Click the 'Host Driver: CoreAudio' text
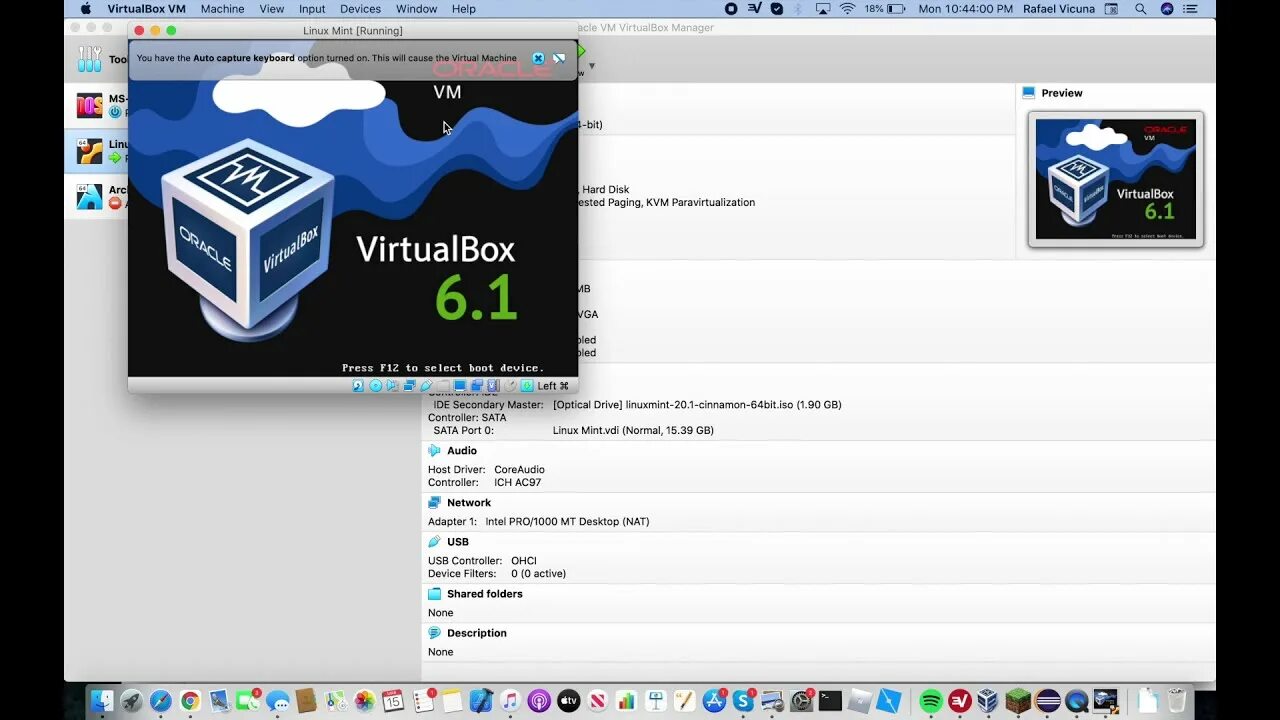Image resolution: width=1280 pixels, height=720 pixels. pyautogui.click(x=486, y=470)
